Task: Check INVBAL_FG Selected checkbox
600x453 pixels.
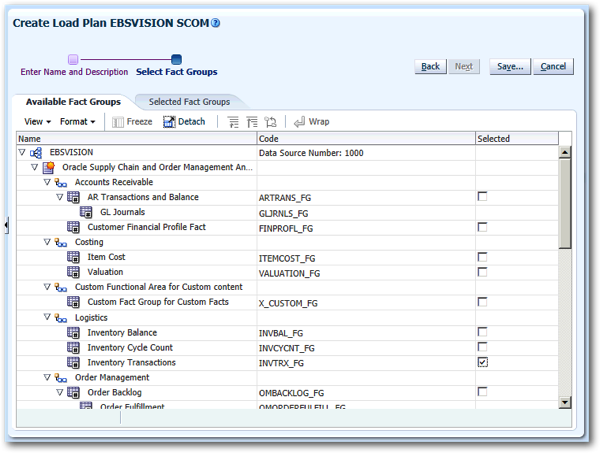Action: point(483,332)
